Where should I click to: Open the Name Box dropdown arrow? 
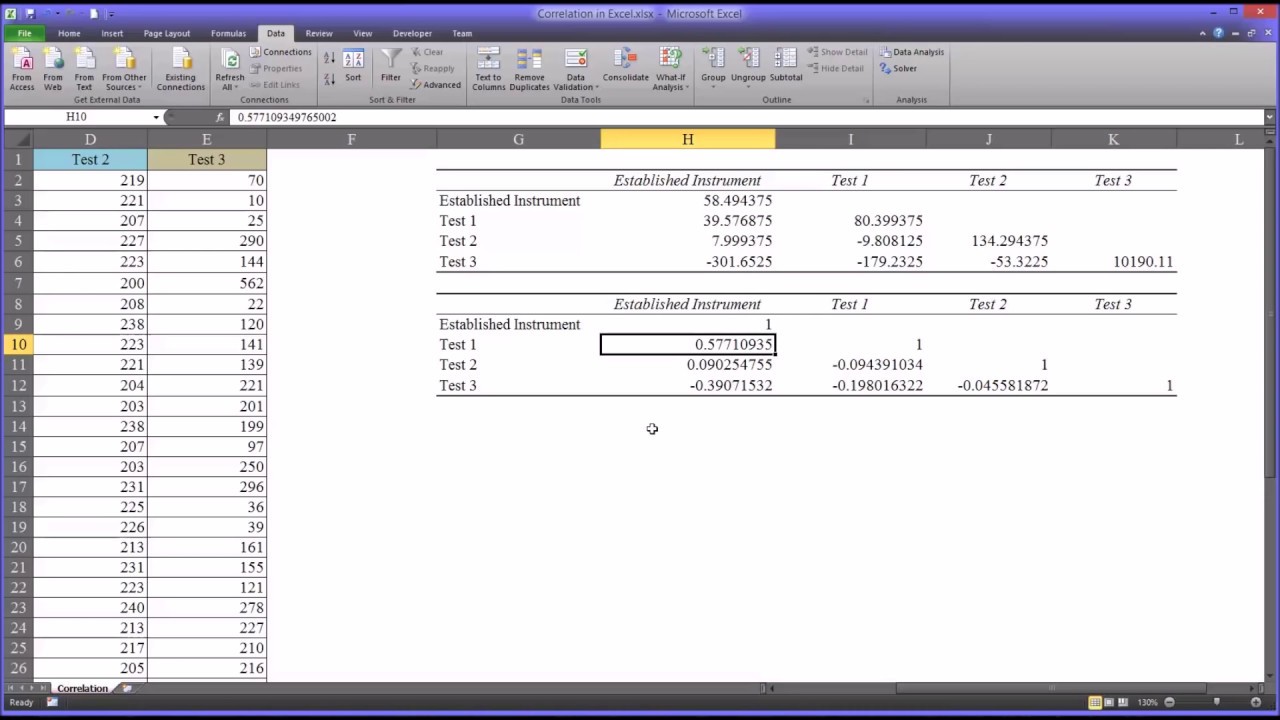[156, 117]
